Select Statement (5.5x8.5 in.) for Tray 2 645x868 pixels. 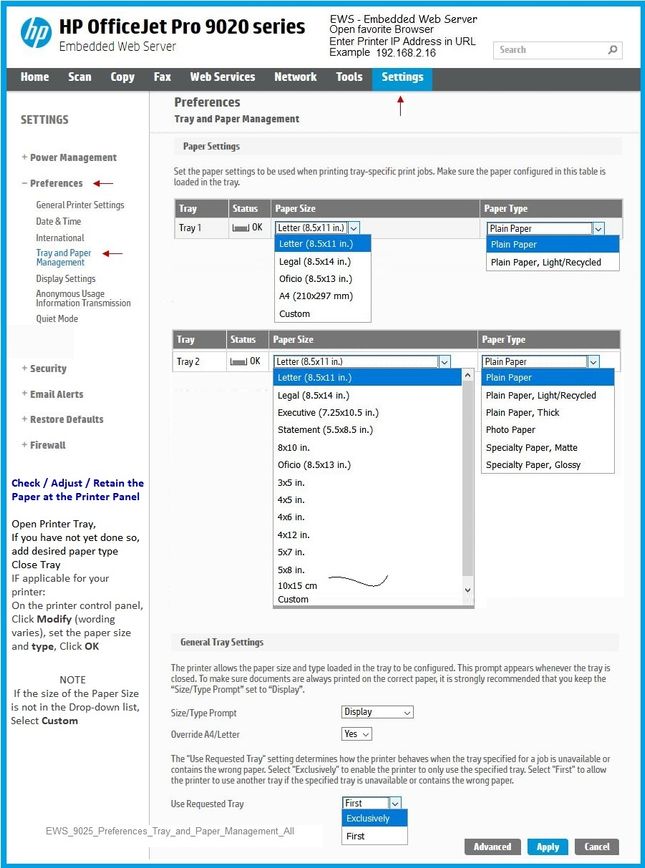click(x=368, y=430)
